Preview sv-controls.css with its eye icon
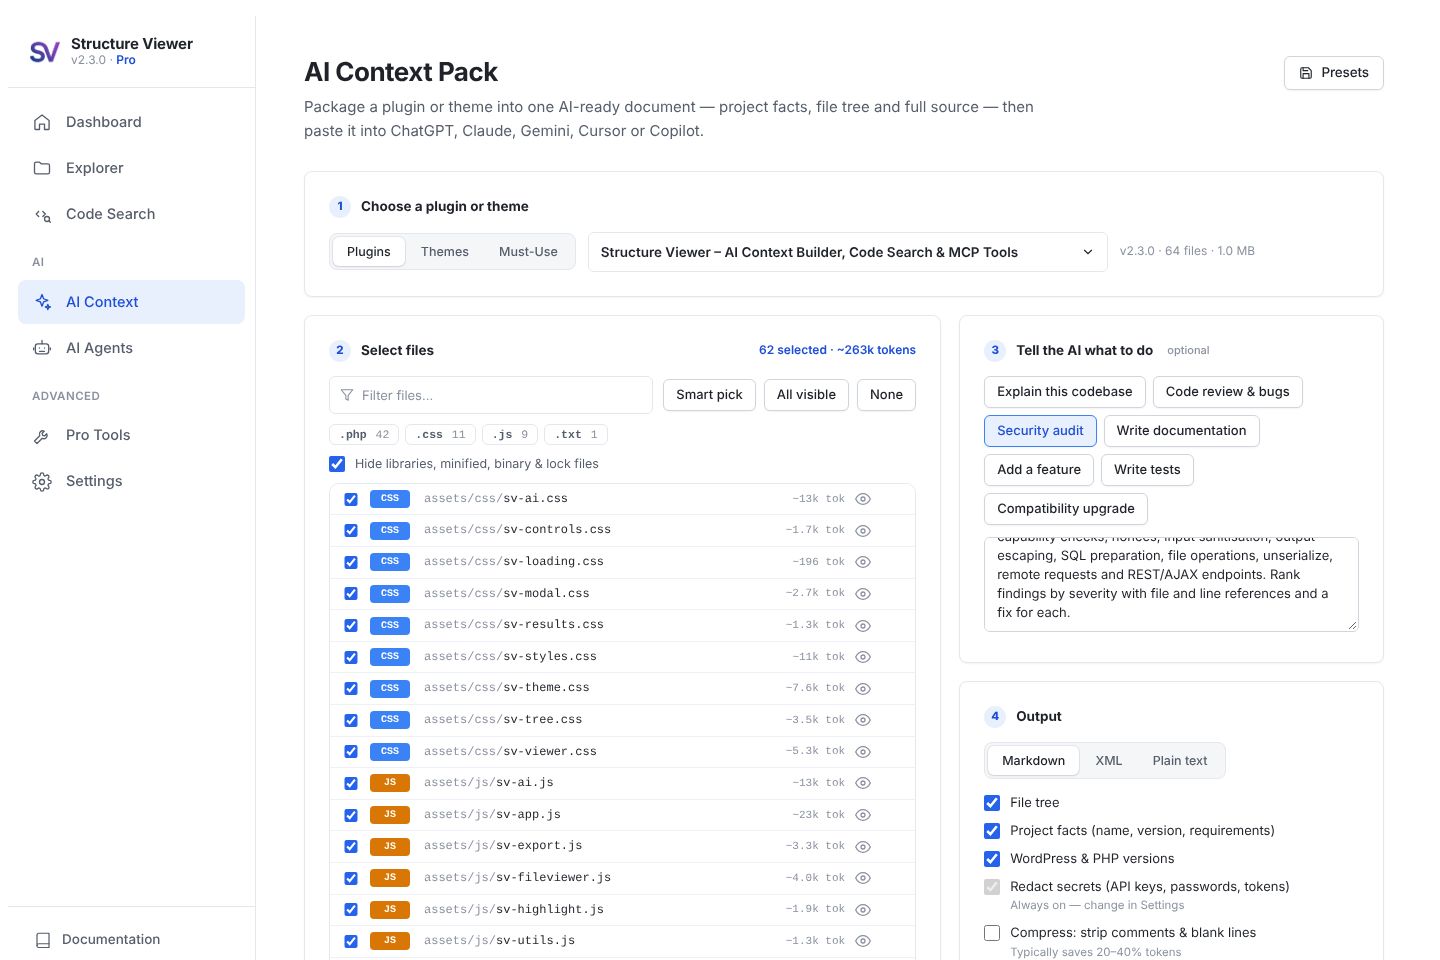Image resolution: width=1440 pixels, height=960 pixels. (863, 530)
